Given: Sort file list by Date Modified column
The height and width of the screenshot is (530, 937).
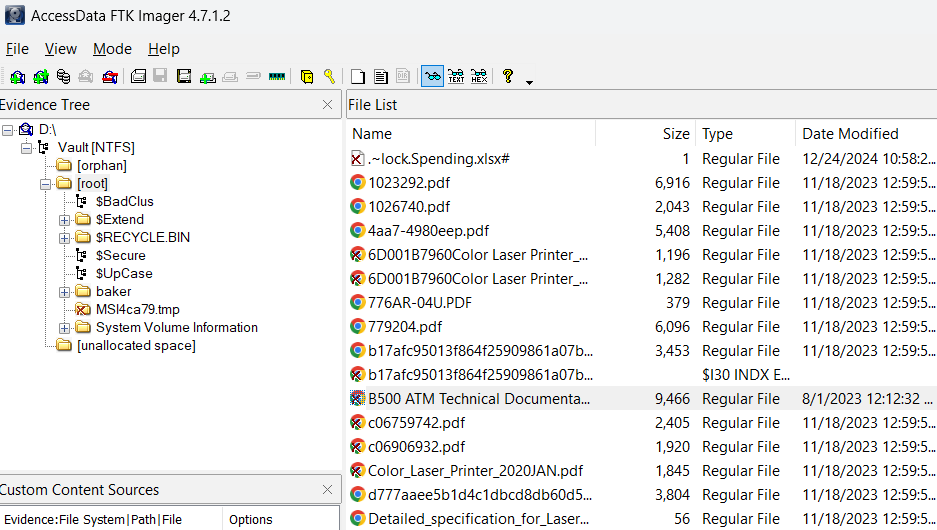Looking at the screenshot, I should (866, 134).
